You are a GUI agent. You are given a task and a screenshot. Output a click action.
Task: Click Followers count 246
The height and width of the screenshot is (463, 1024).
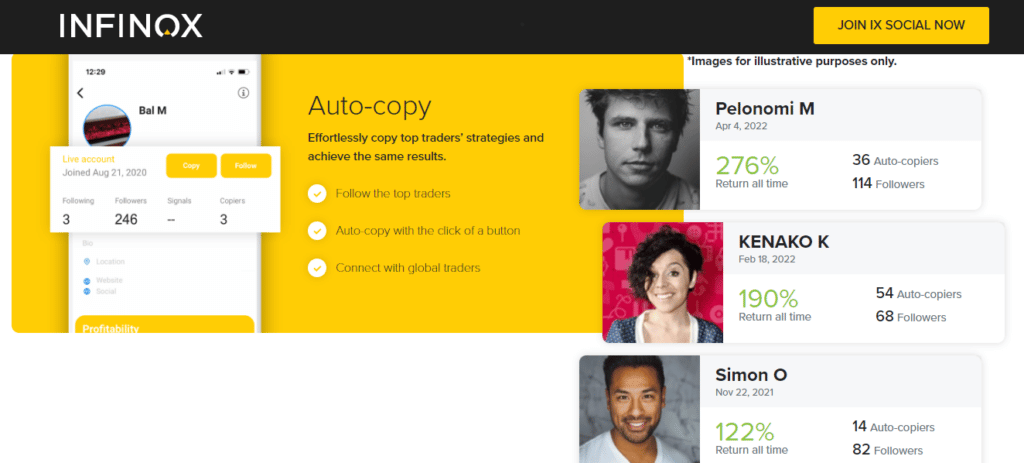tap(126, 219)
